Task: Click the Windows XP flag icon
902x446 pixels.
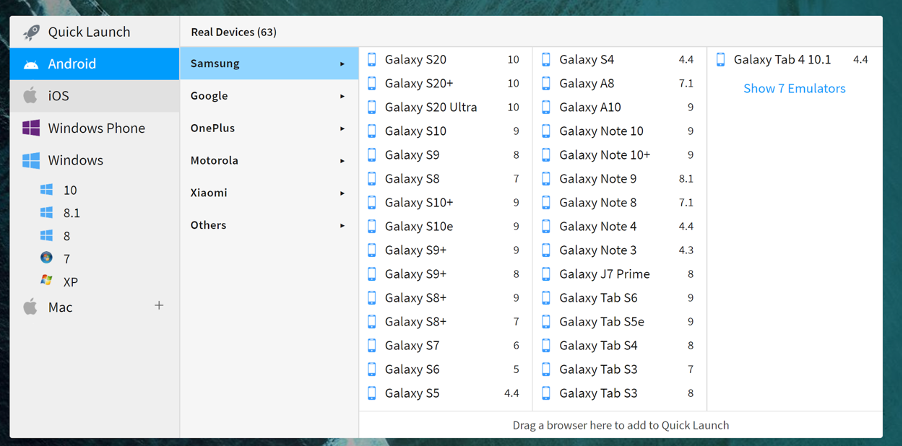Action: point(47,280)
